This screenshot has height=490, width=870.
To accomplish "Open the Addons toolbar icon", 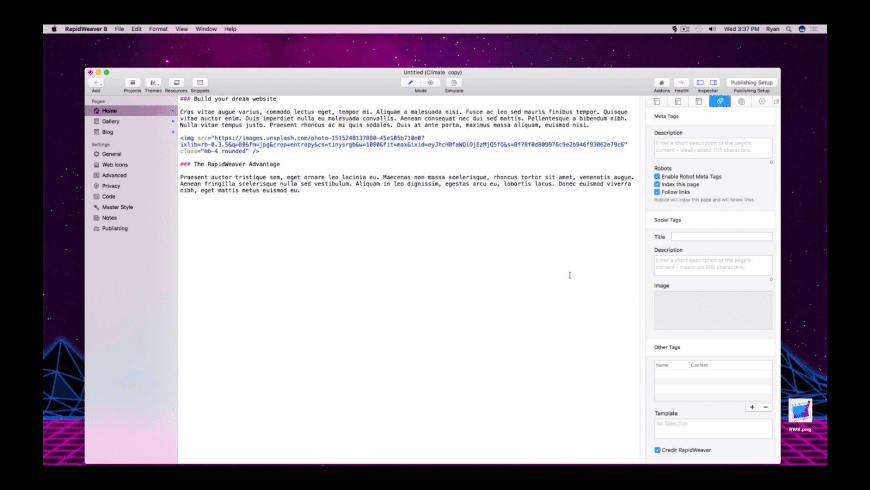I will 661,83.
